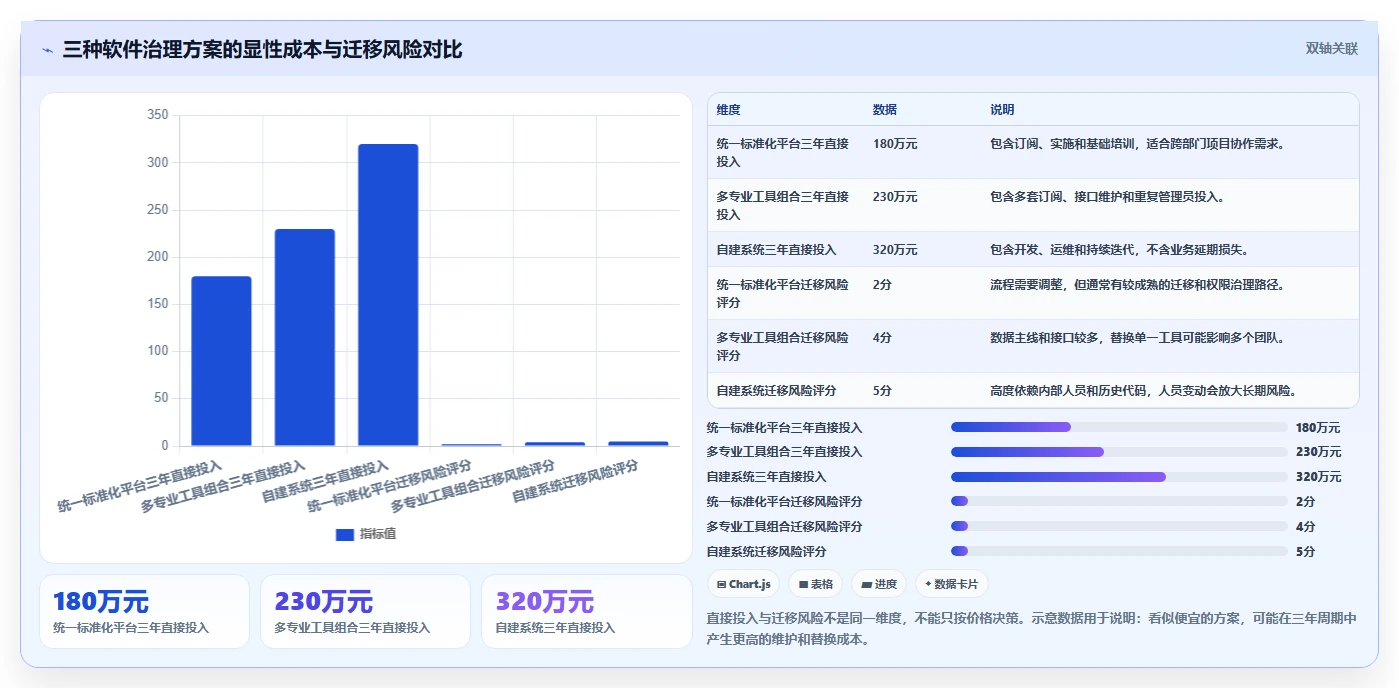Click the 320万元 value in the table
Image resolution: width=1399 pixels, height=688 pixels.
(x=895, y=250)
